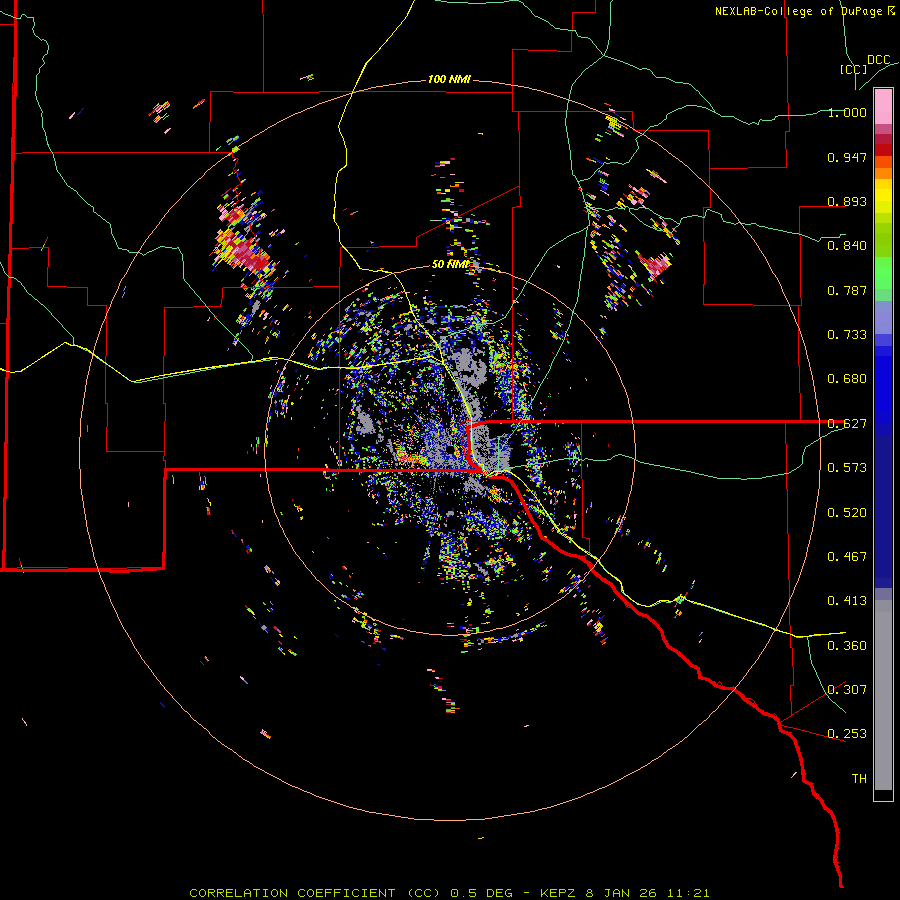Click the 0.733 scale value

(x=847, y=335)
